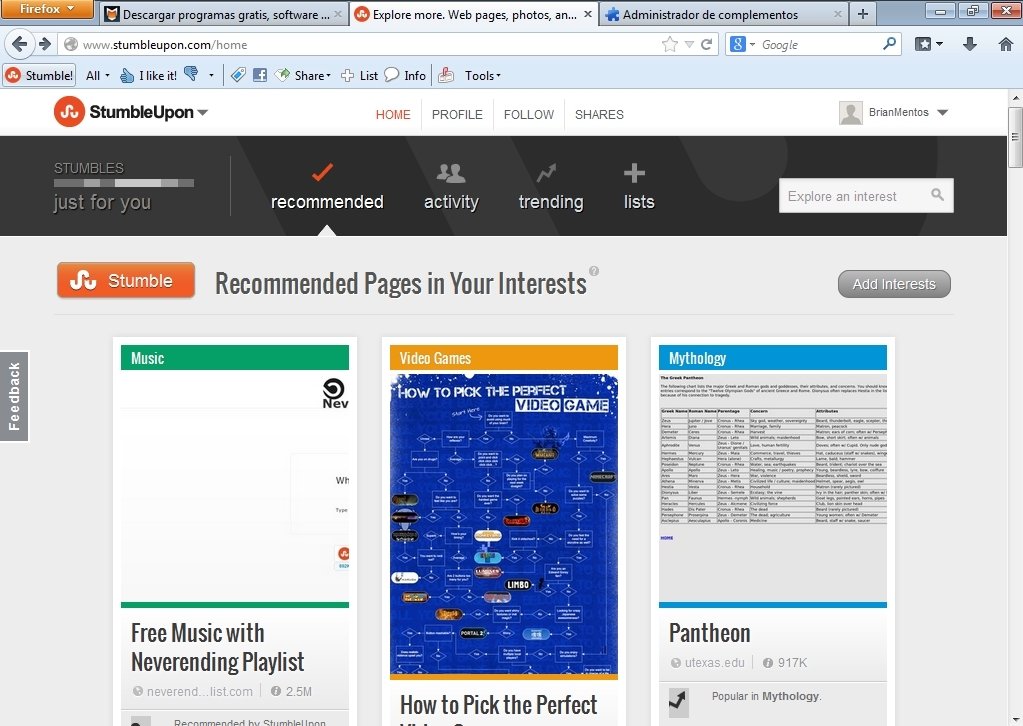Screen dimensions: 1023x726
Task: Click the Popular in Mythology link
Action: pyautogui.click(x=766, y=696)
